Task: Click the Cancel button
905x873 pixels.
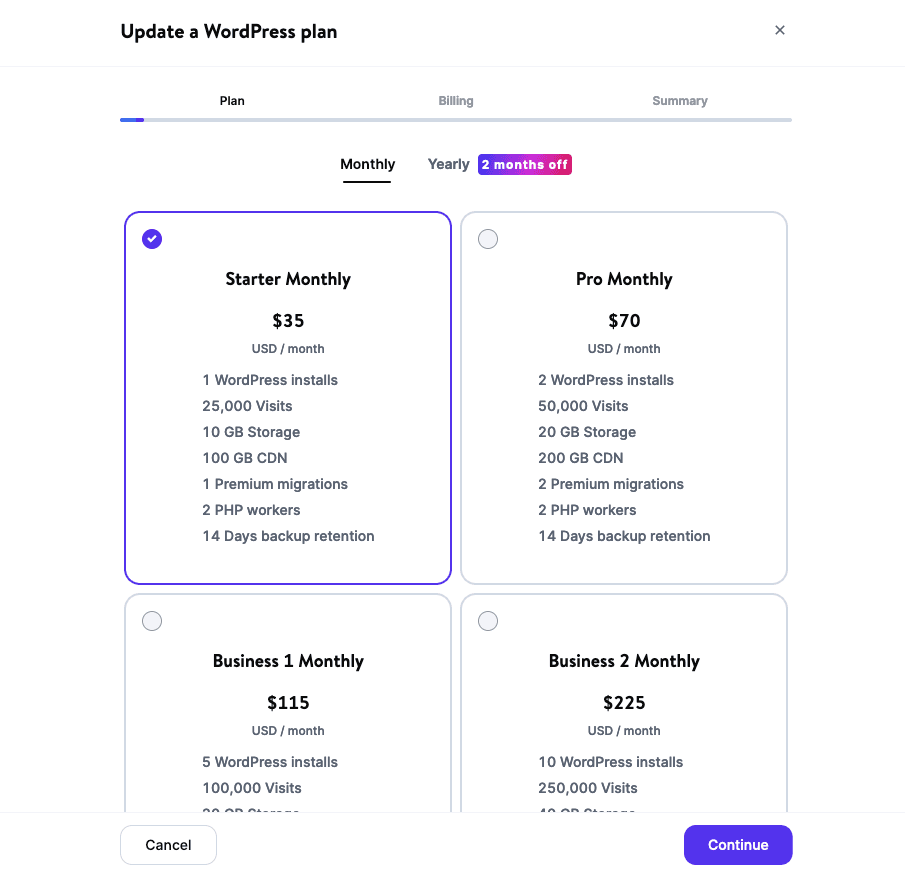Action: tap(168, 845)
